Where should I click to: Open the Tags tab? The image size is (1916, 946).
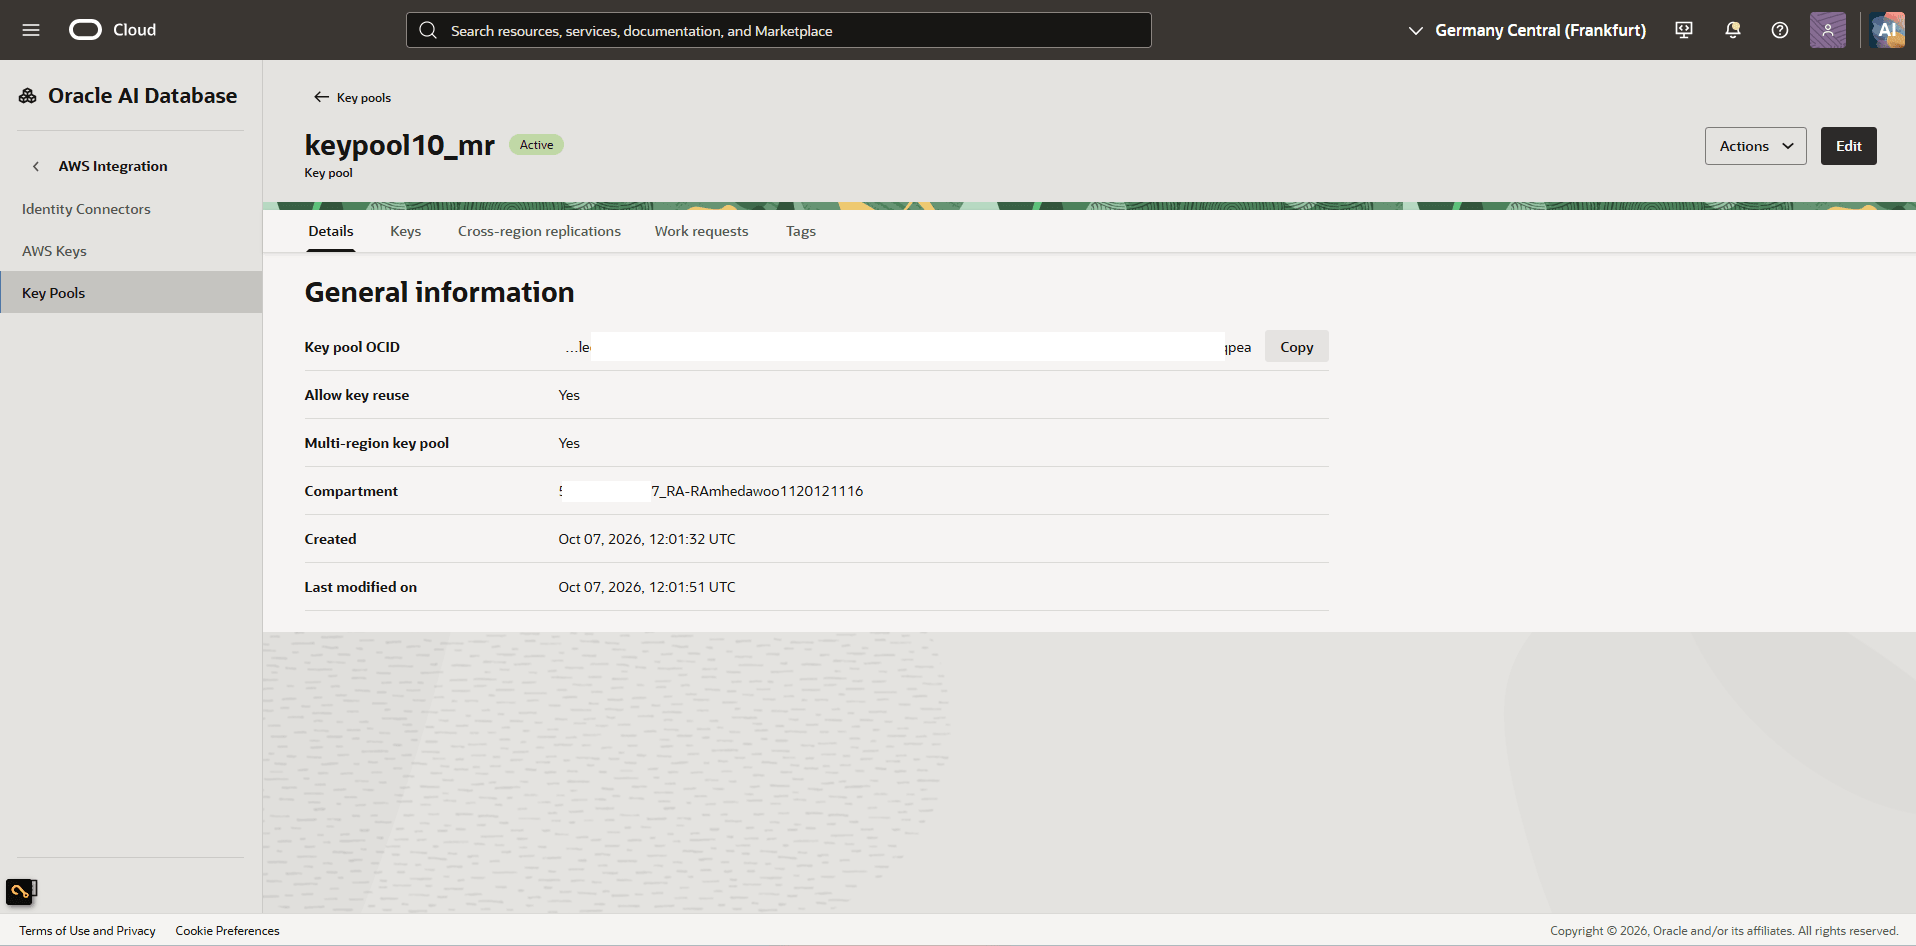pos(800,231)
